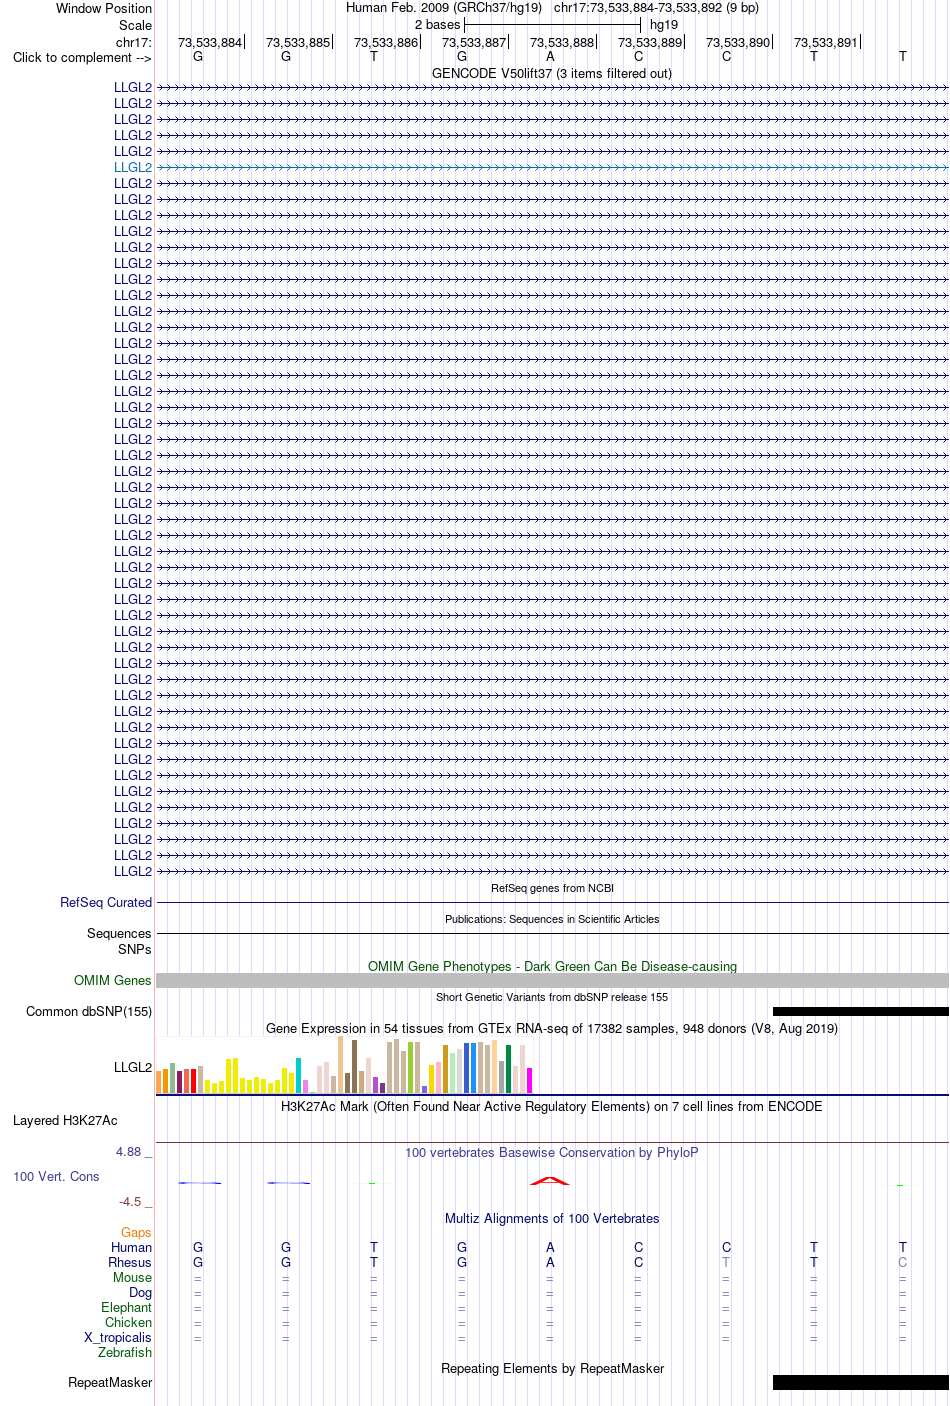This screenshot has width=950, height=1406.
Task: Click the OMIM Gene Phenotypes green title
Action: [552, 967]
